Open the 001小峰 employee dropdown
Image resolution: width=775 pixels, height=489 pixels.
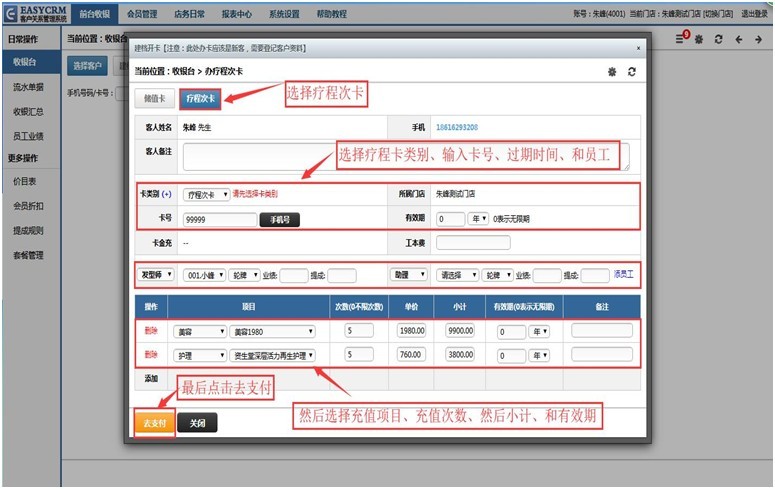(205, 275)
